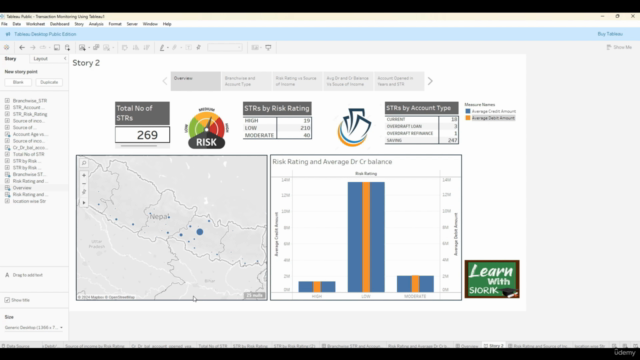Open the story Size dropdown
The width and height of the screenshot is (640, 360).
coord(34,327)
